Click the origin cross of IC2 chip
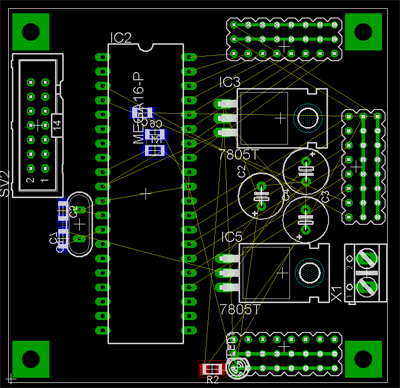The image size is (400, 388). point(146,194)
